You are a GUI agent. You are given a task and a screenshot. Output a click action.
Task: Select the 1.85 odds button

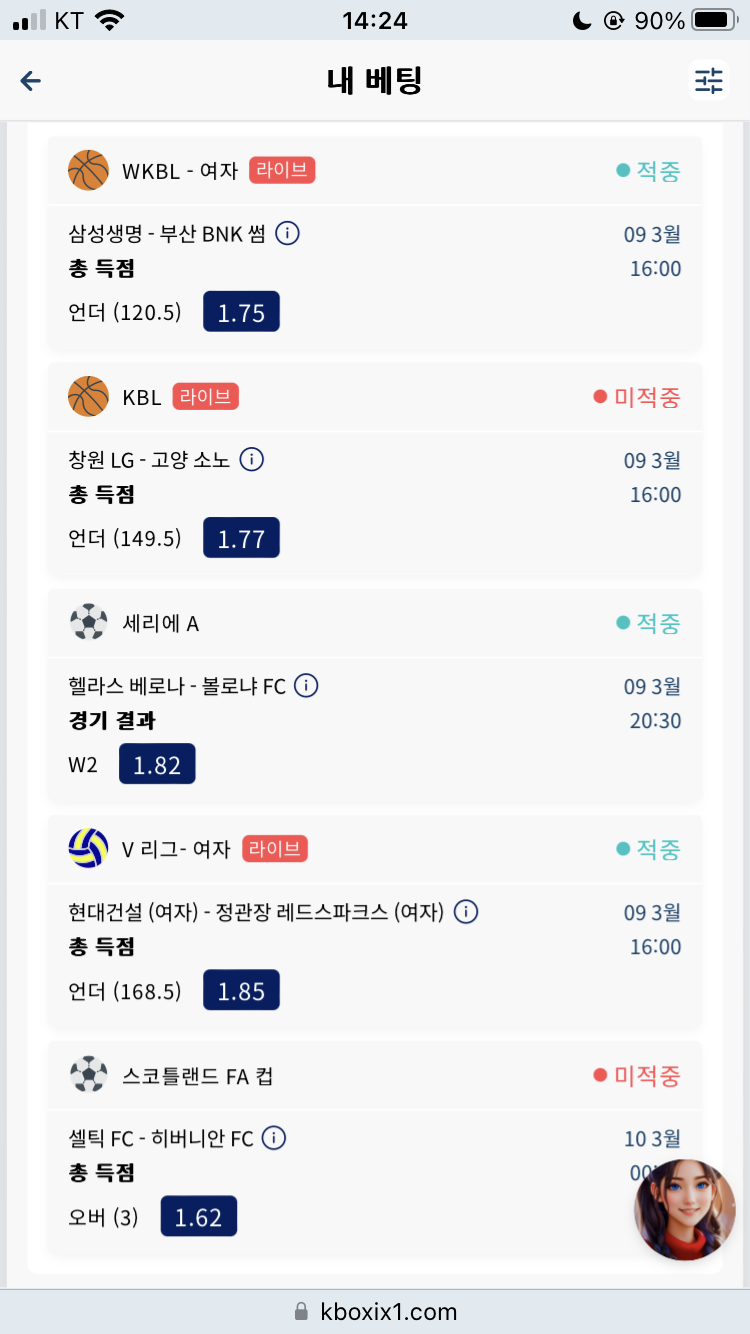(x=241, y=990)
